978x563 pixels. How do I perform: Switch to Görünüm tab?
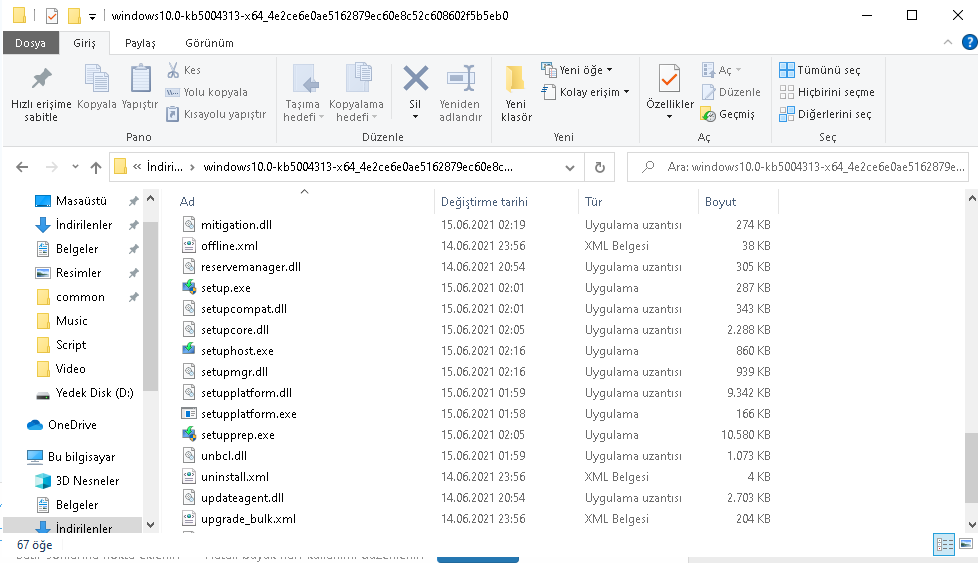[210, 43]
